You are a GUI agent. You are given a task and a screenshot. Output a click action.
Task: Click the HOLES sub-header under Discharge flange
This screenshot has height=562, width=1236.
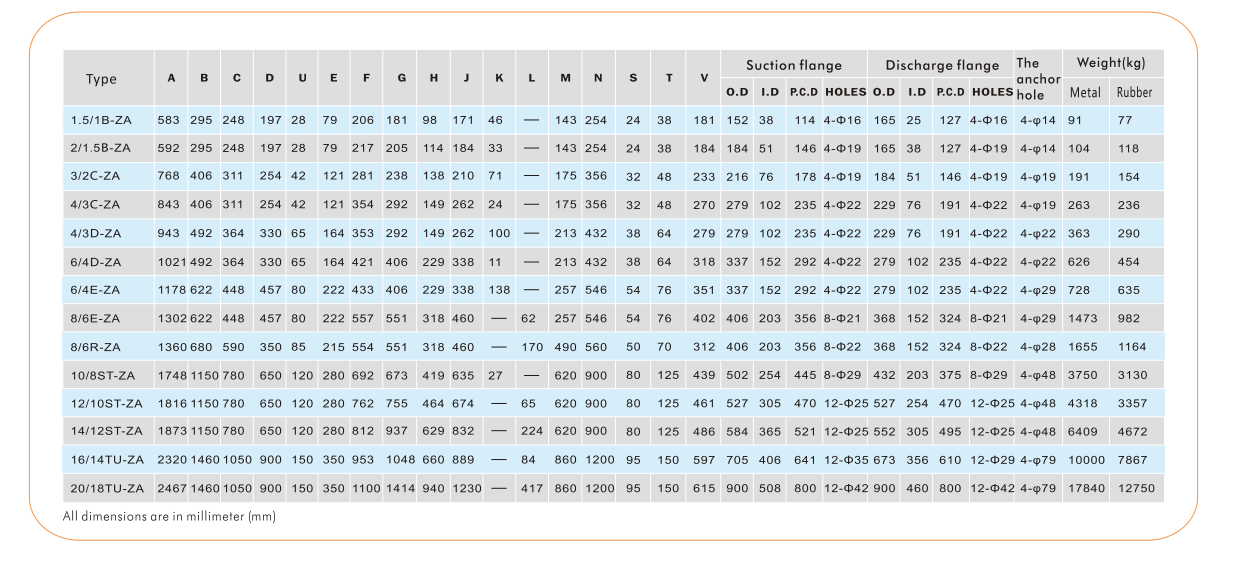point(992,92)
